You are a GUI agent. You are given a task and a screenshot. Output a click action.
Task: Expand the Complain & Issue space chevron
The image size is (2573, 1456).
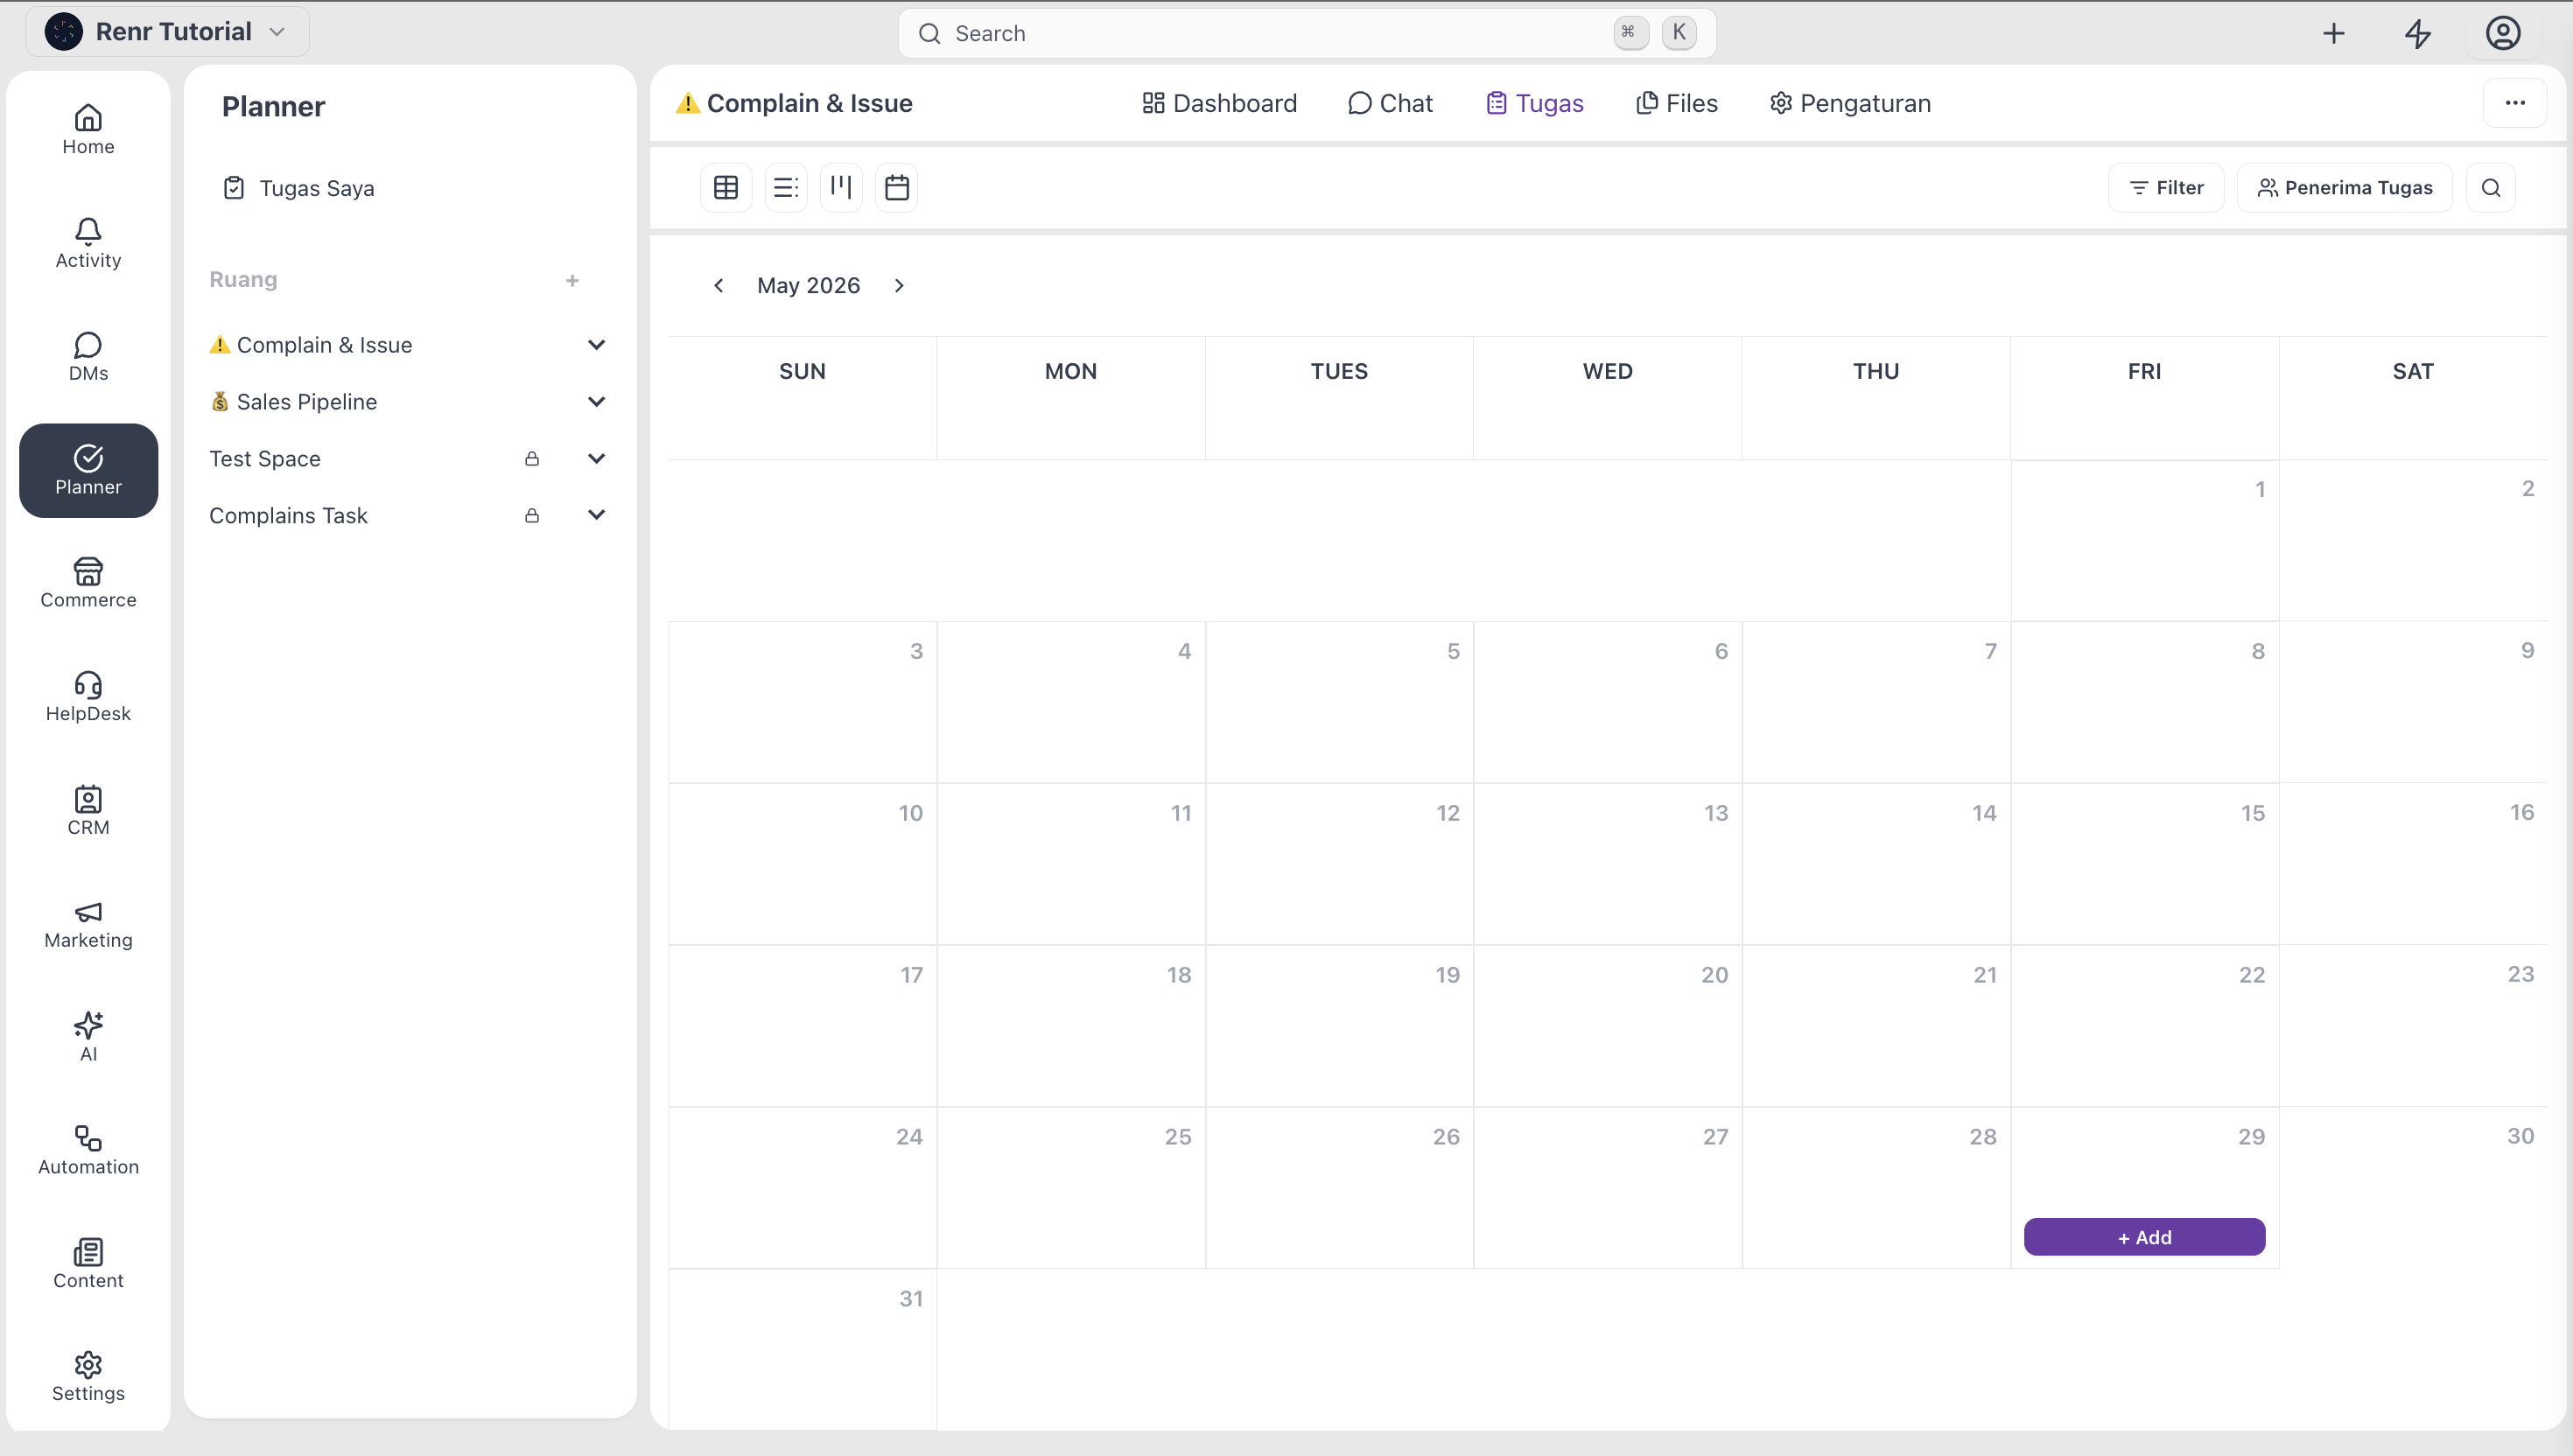point(596,345)
